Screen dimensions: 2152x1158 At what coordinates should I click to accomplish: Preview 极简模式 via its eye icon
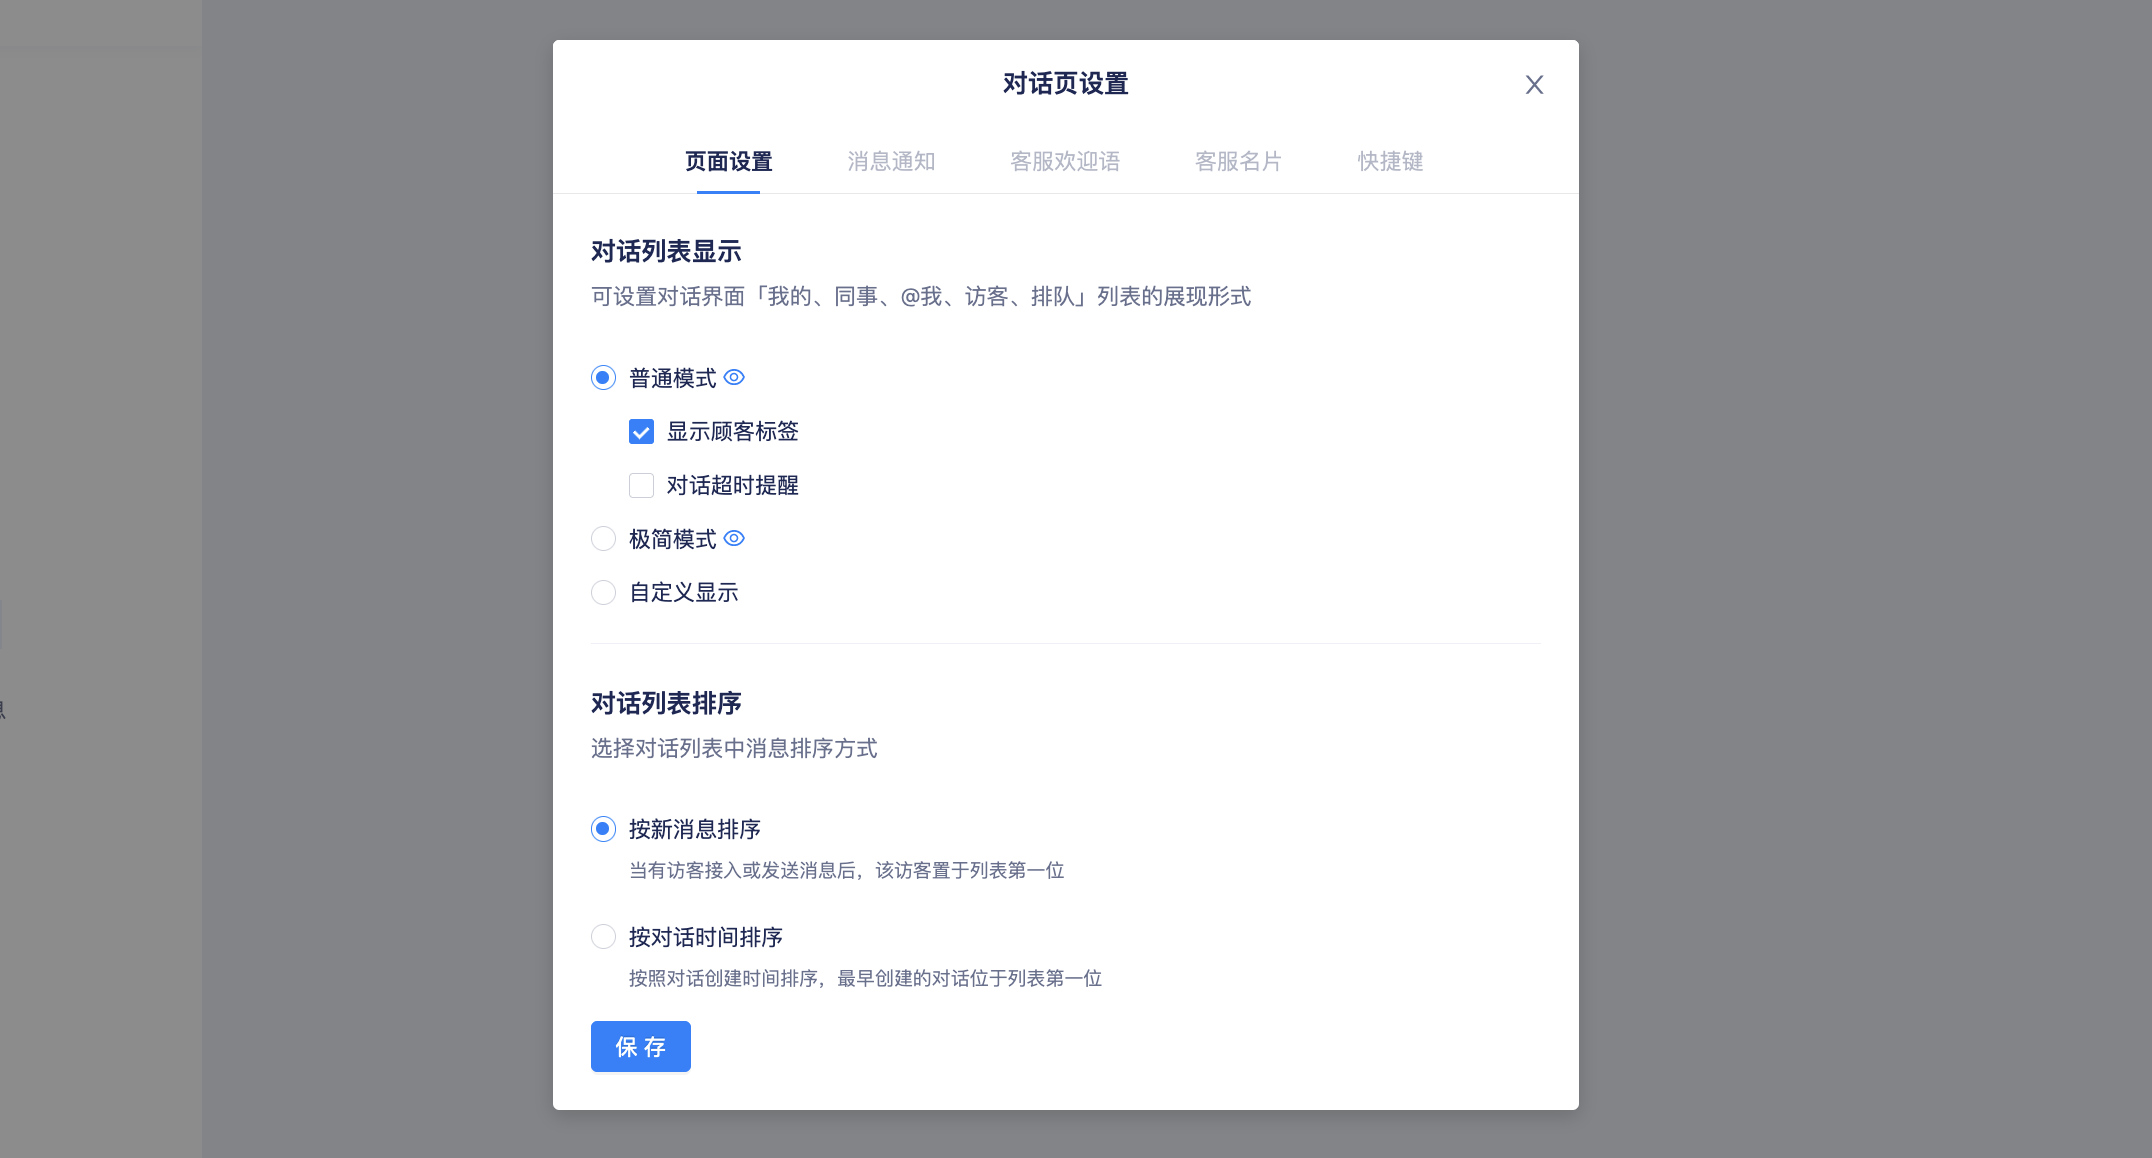[x=734, y=539]
